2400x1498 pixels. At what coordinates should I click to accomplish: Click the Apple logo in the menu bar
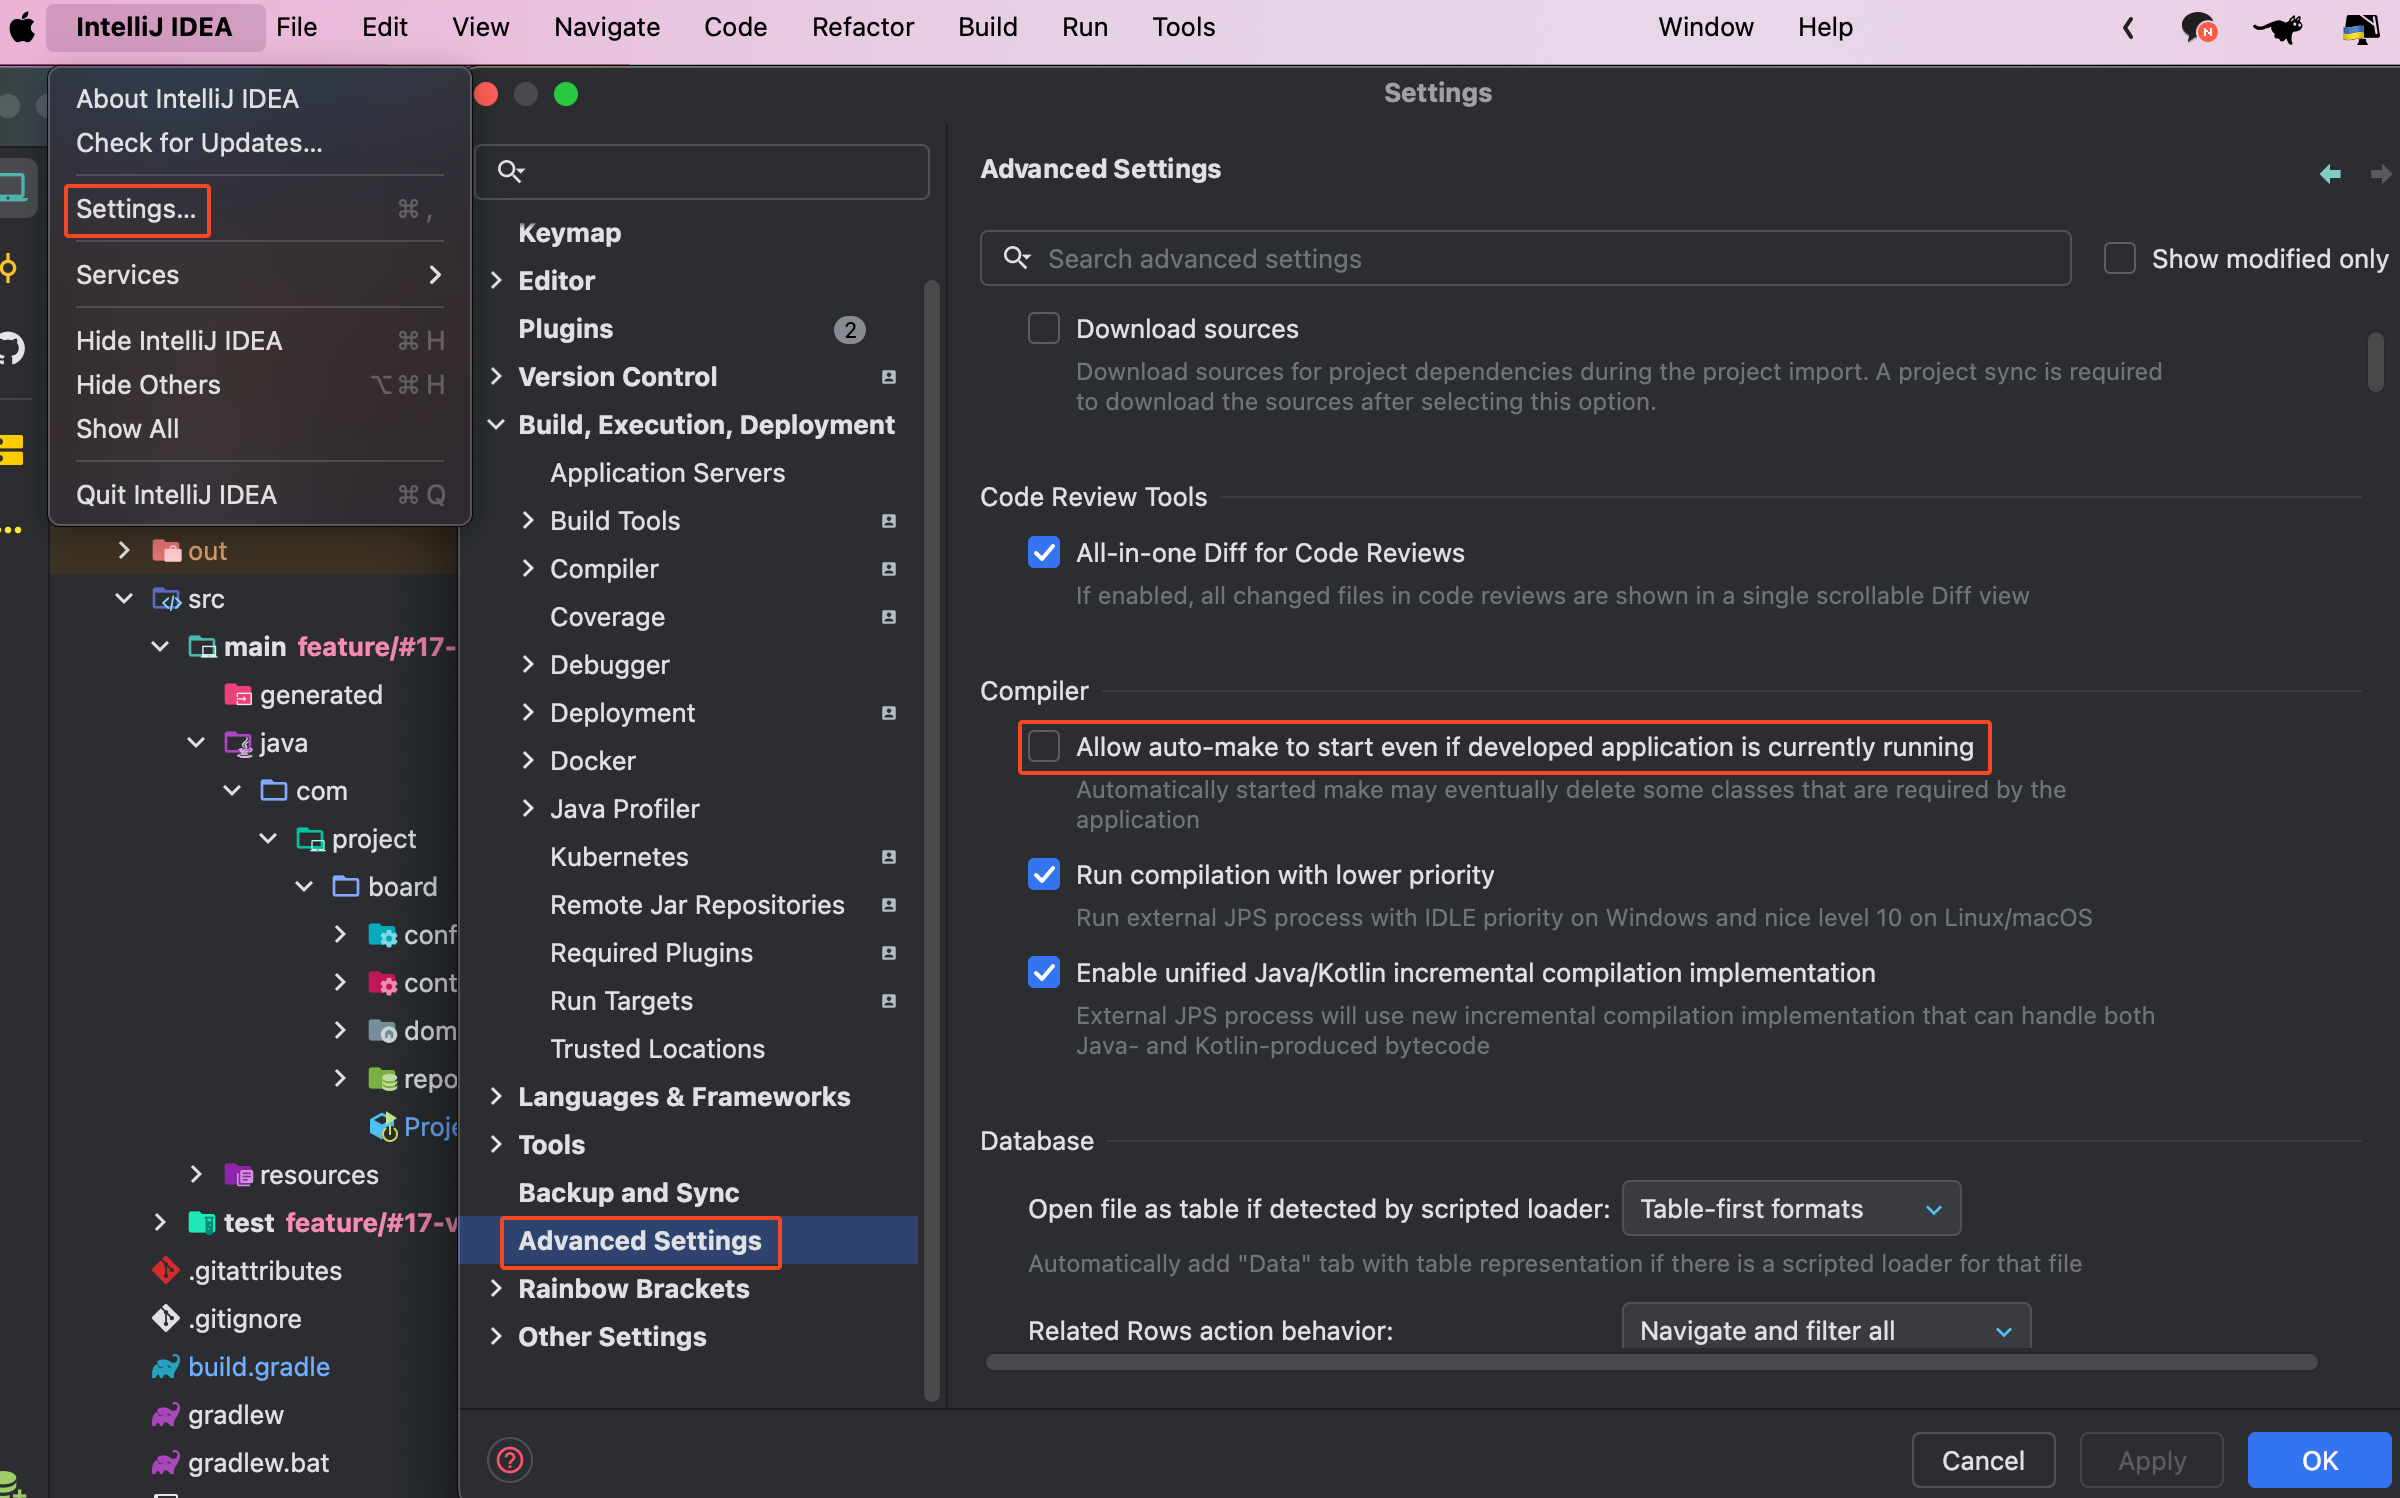(22, 27)
